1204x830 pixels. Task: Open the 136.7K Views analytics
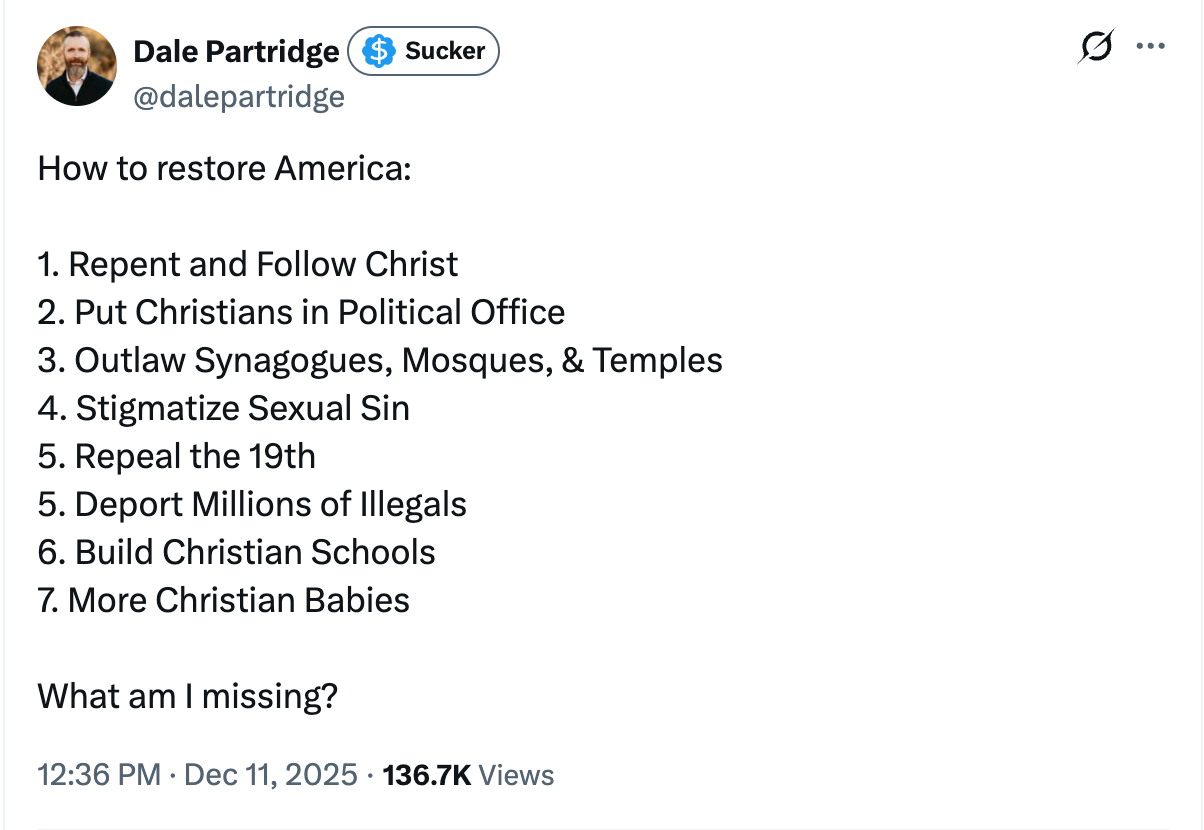[x=466, y=774]
